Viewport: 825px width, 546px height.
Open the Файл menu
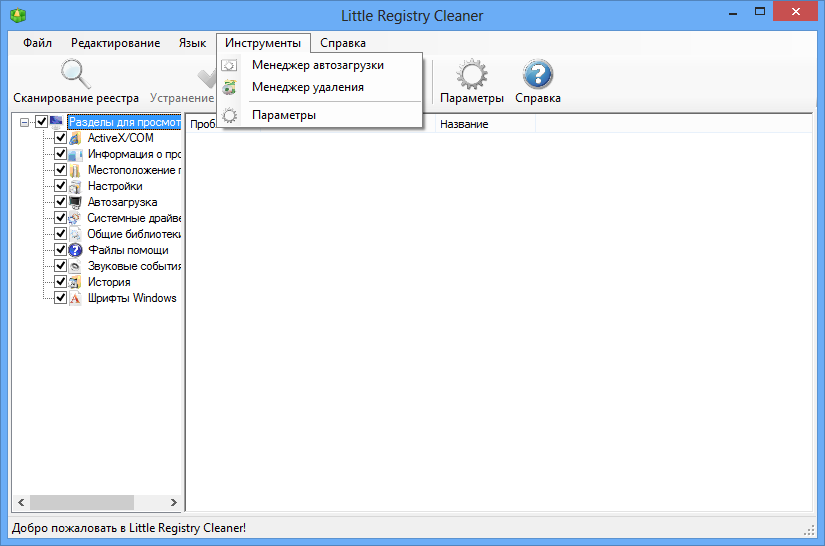[37, 43]
